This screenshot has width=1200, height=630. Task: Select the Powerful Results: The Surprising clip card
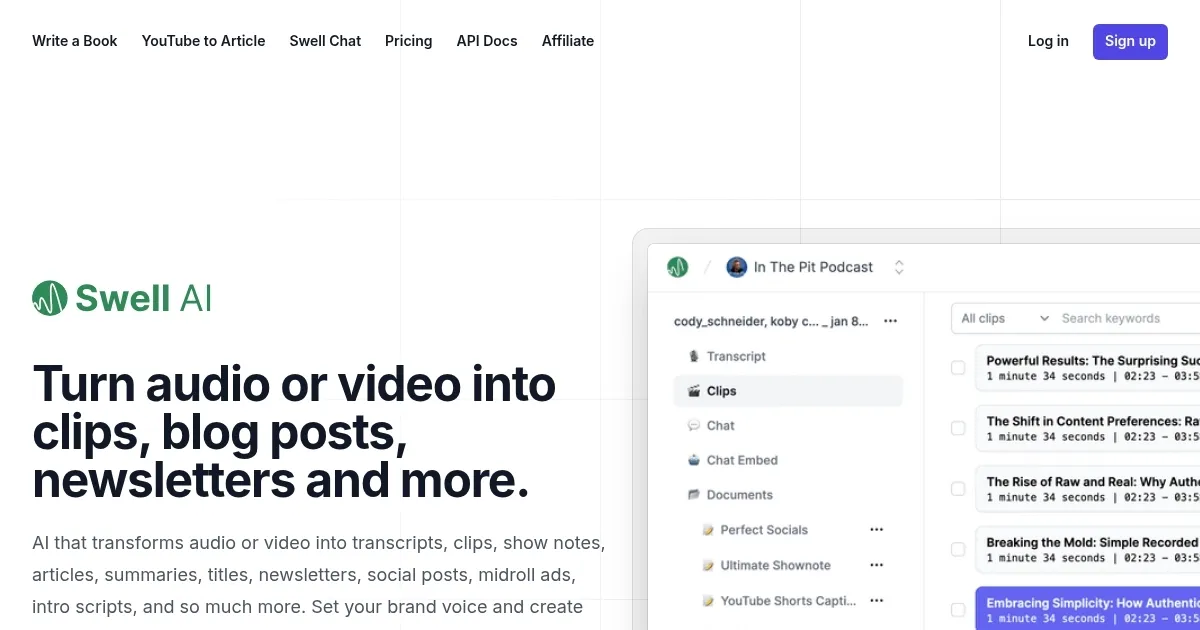click(x=1088, y=368)
